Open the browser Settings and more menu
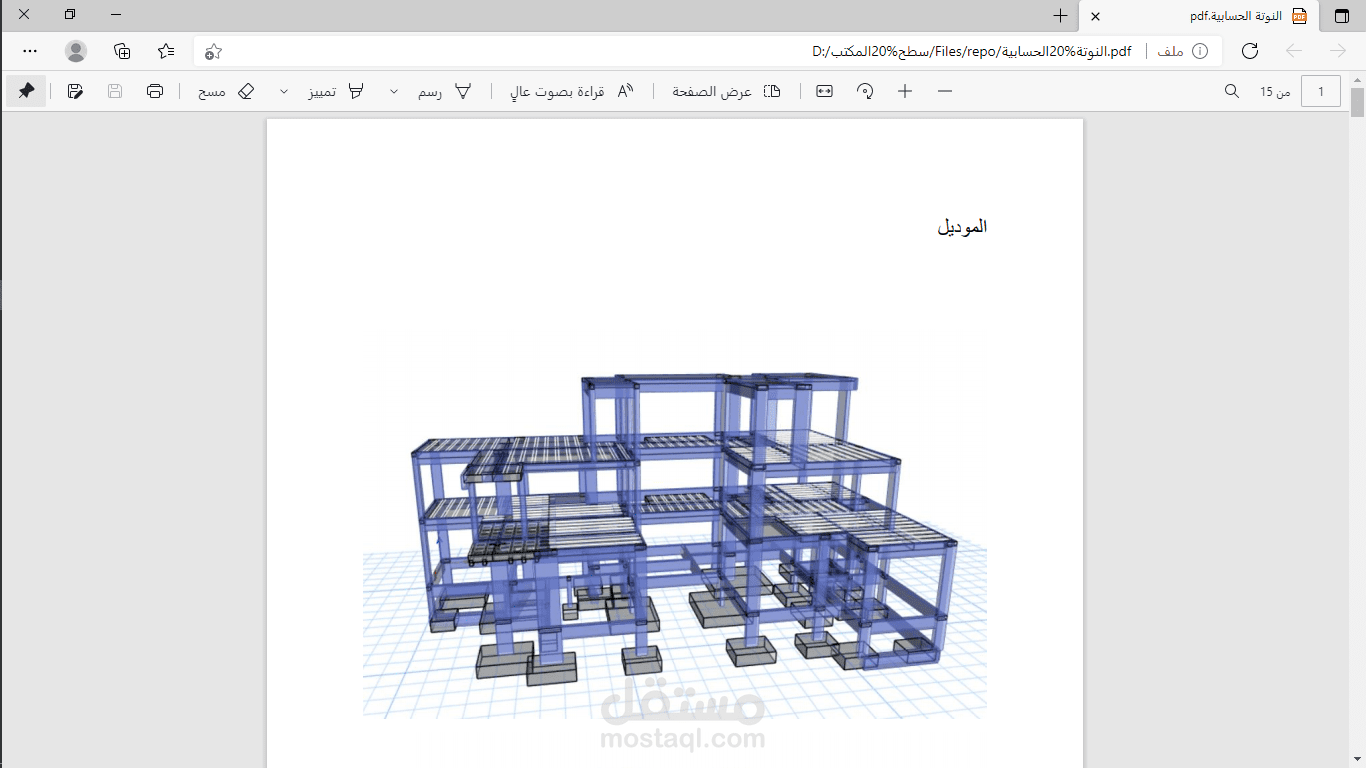This screenshot has width=1366, height=768. pos(30,51)
